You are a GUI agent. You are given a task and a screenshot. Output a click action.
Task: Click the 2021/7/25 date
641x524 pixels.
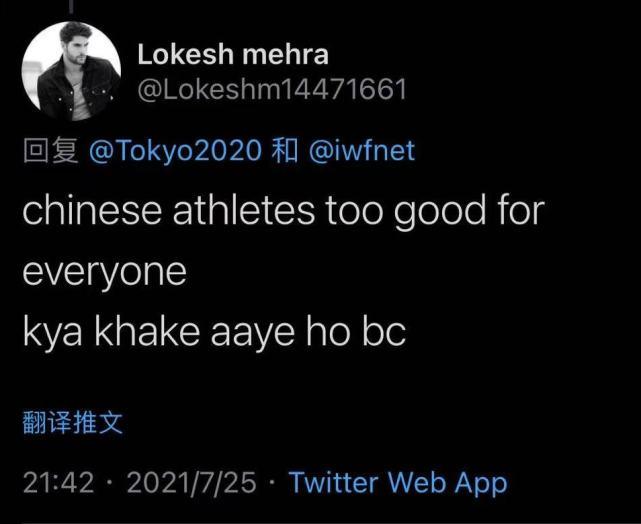(x=191, y=483)
